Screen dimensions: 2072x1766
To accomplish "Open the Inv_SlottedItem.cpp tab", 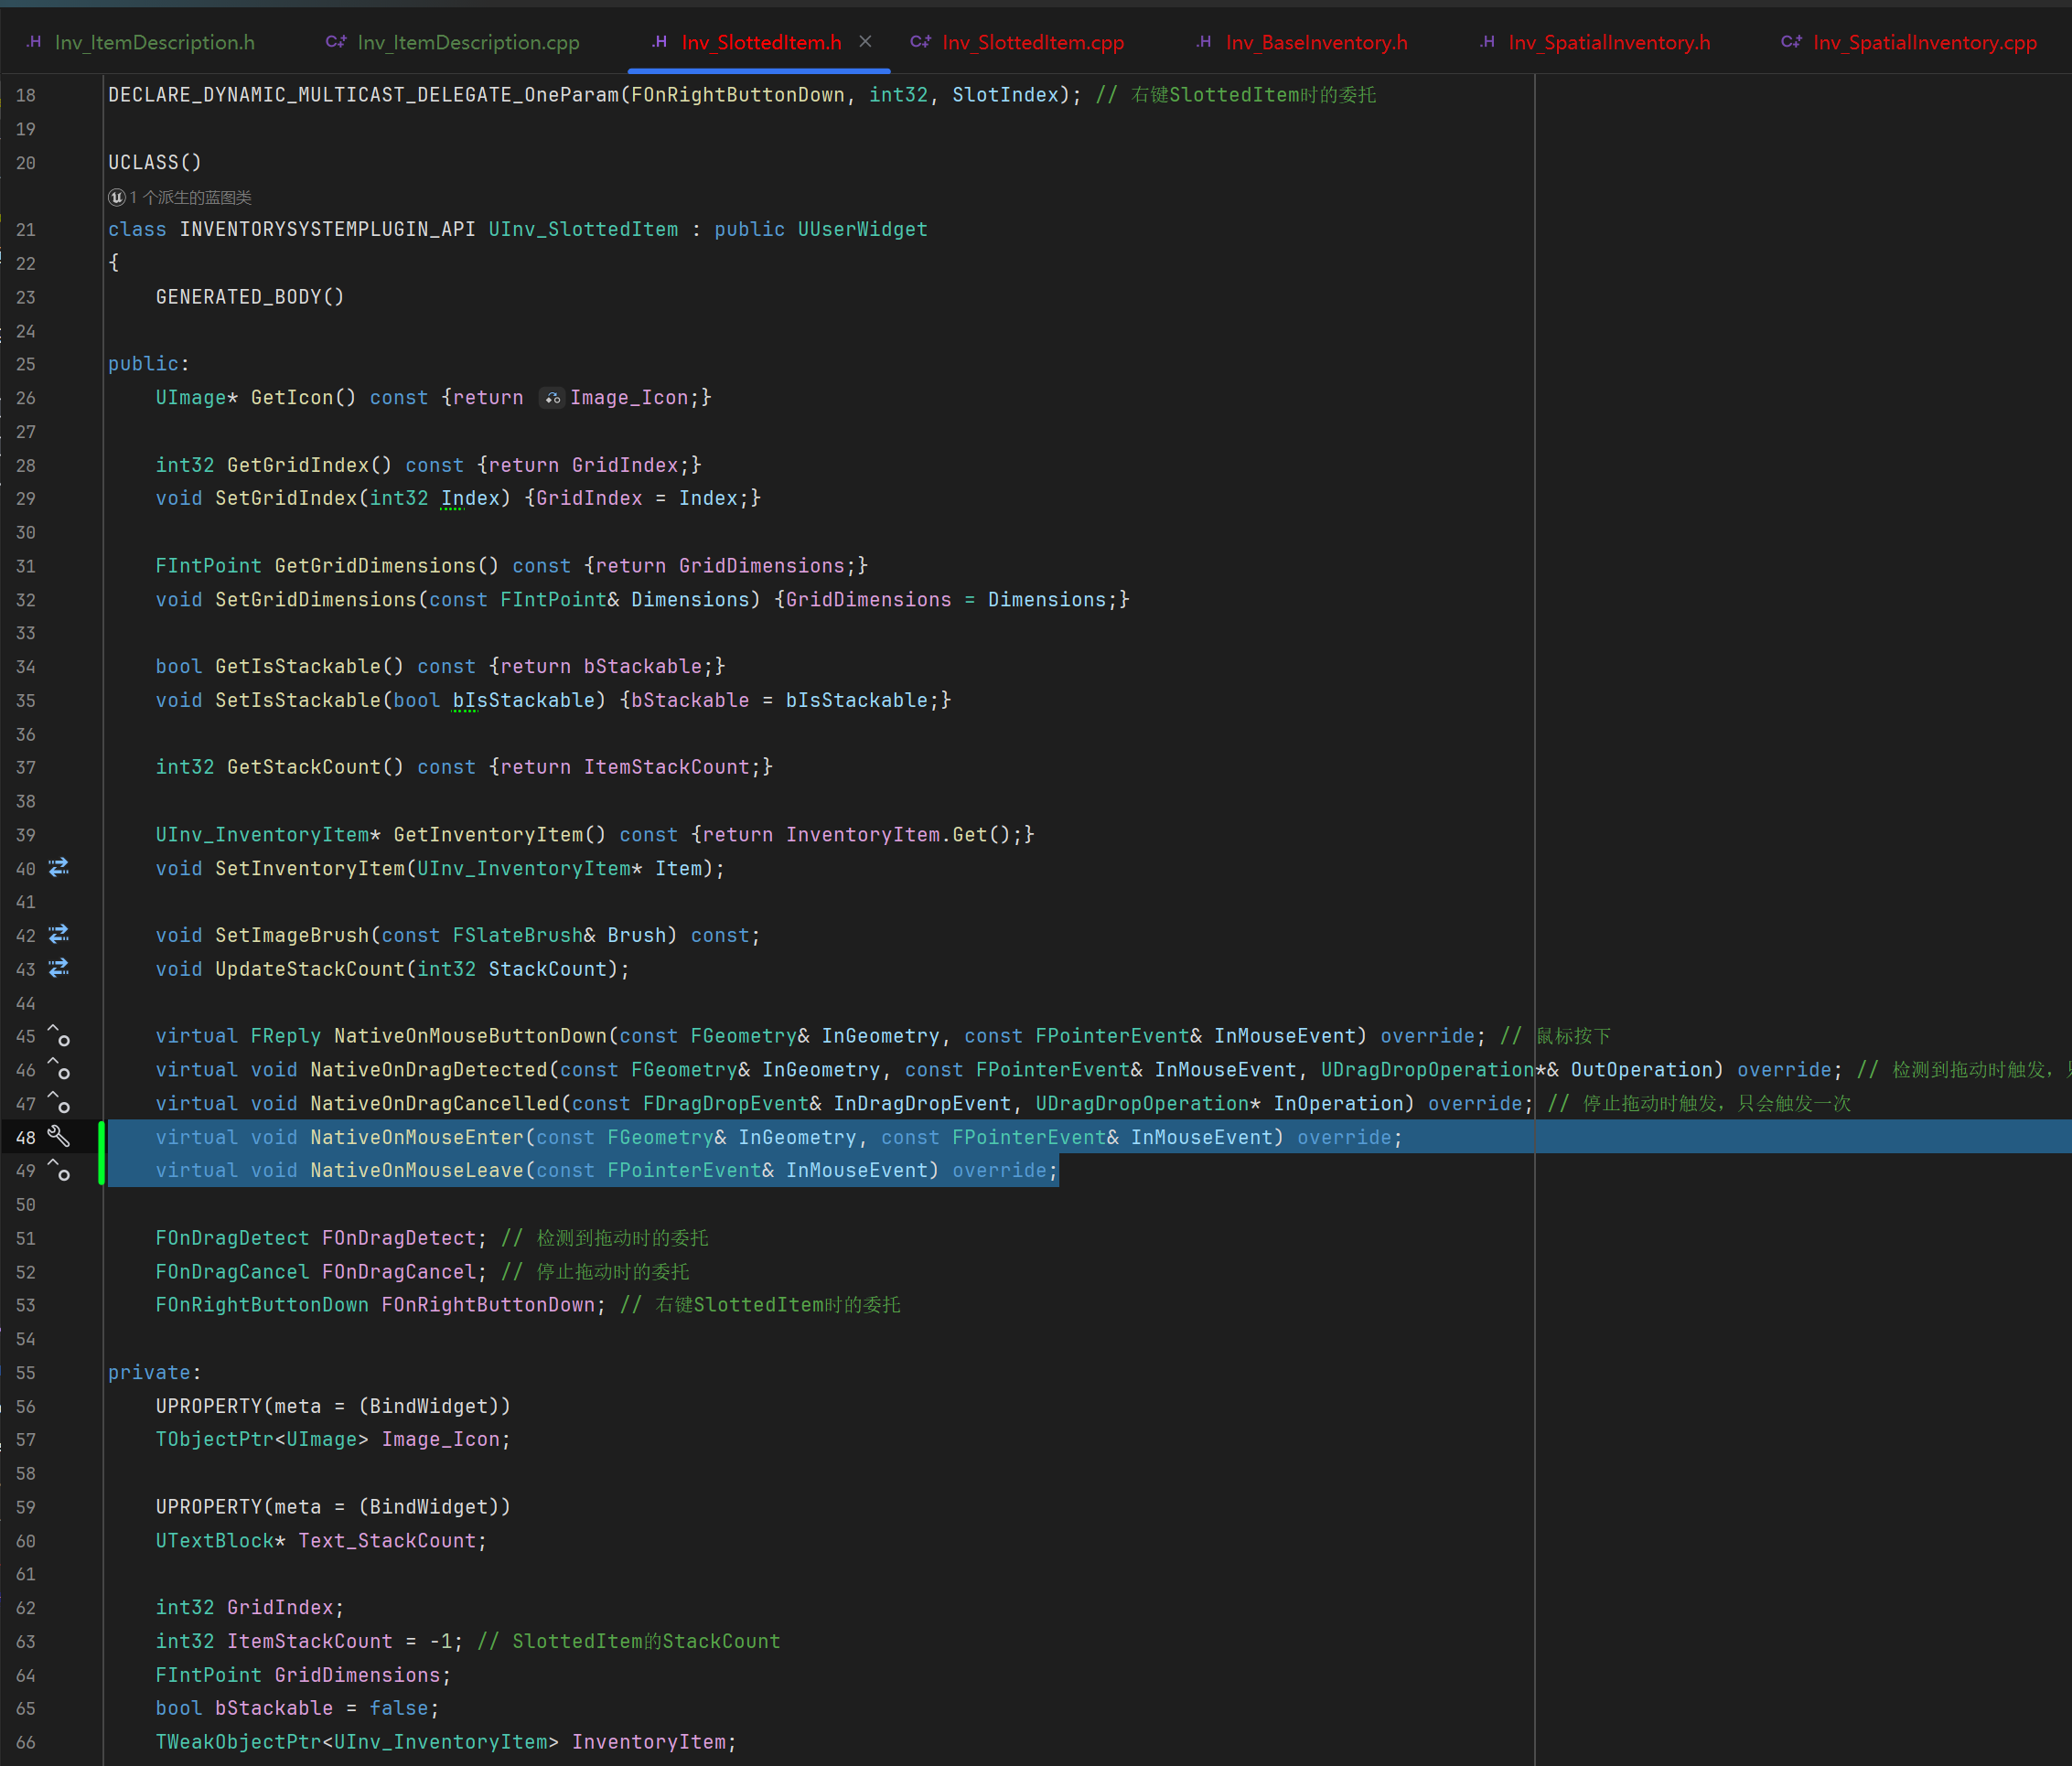I will click(x=1032, y=42).
